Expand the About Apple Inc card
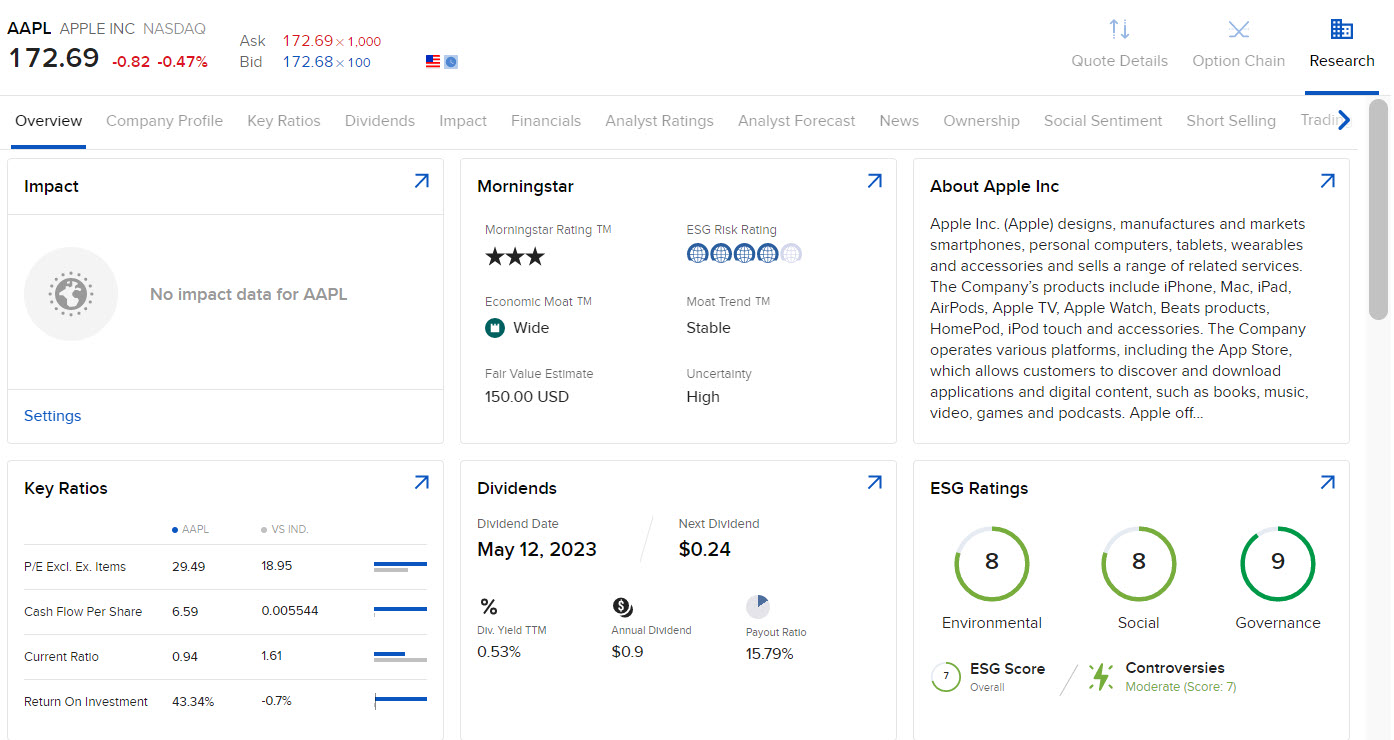Viewport: 1394px width, 740px height. 1327,181
